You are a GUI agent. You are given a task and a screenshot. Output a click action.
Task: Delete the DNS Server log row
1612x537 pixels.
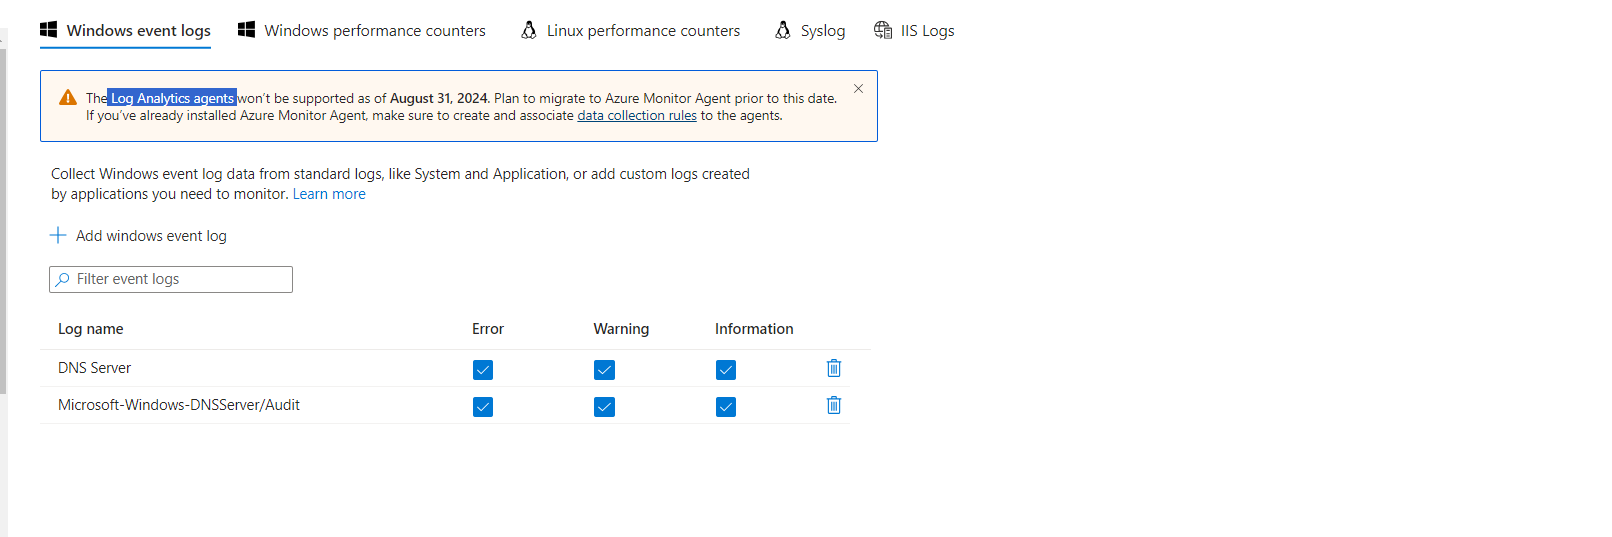pos(834,368)
